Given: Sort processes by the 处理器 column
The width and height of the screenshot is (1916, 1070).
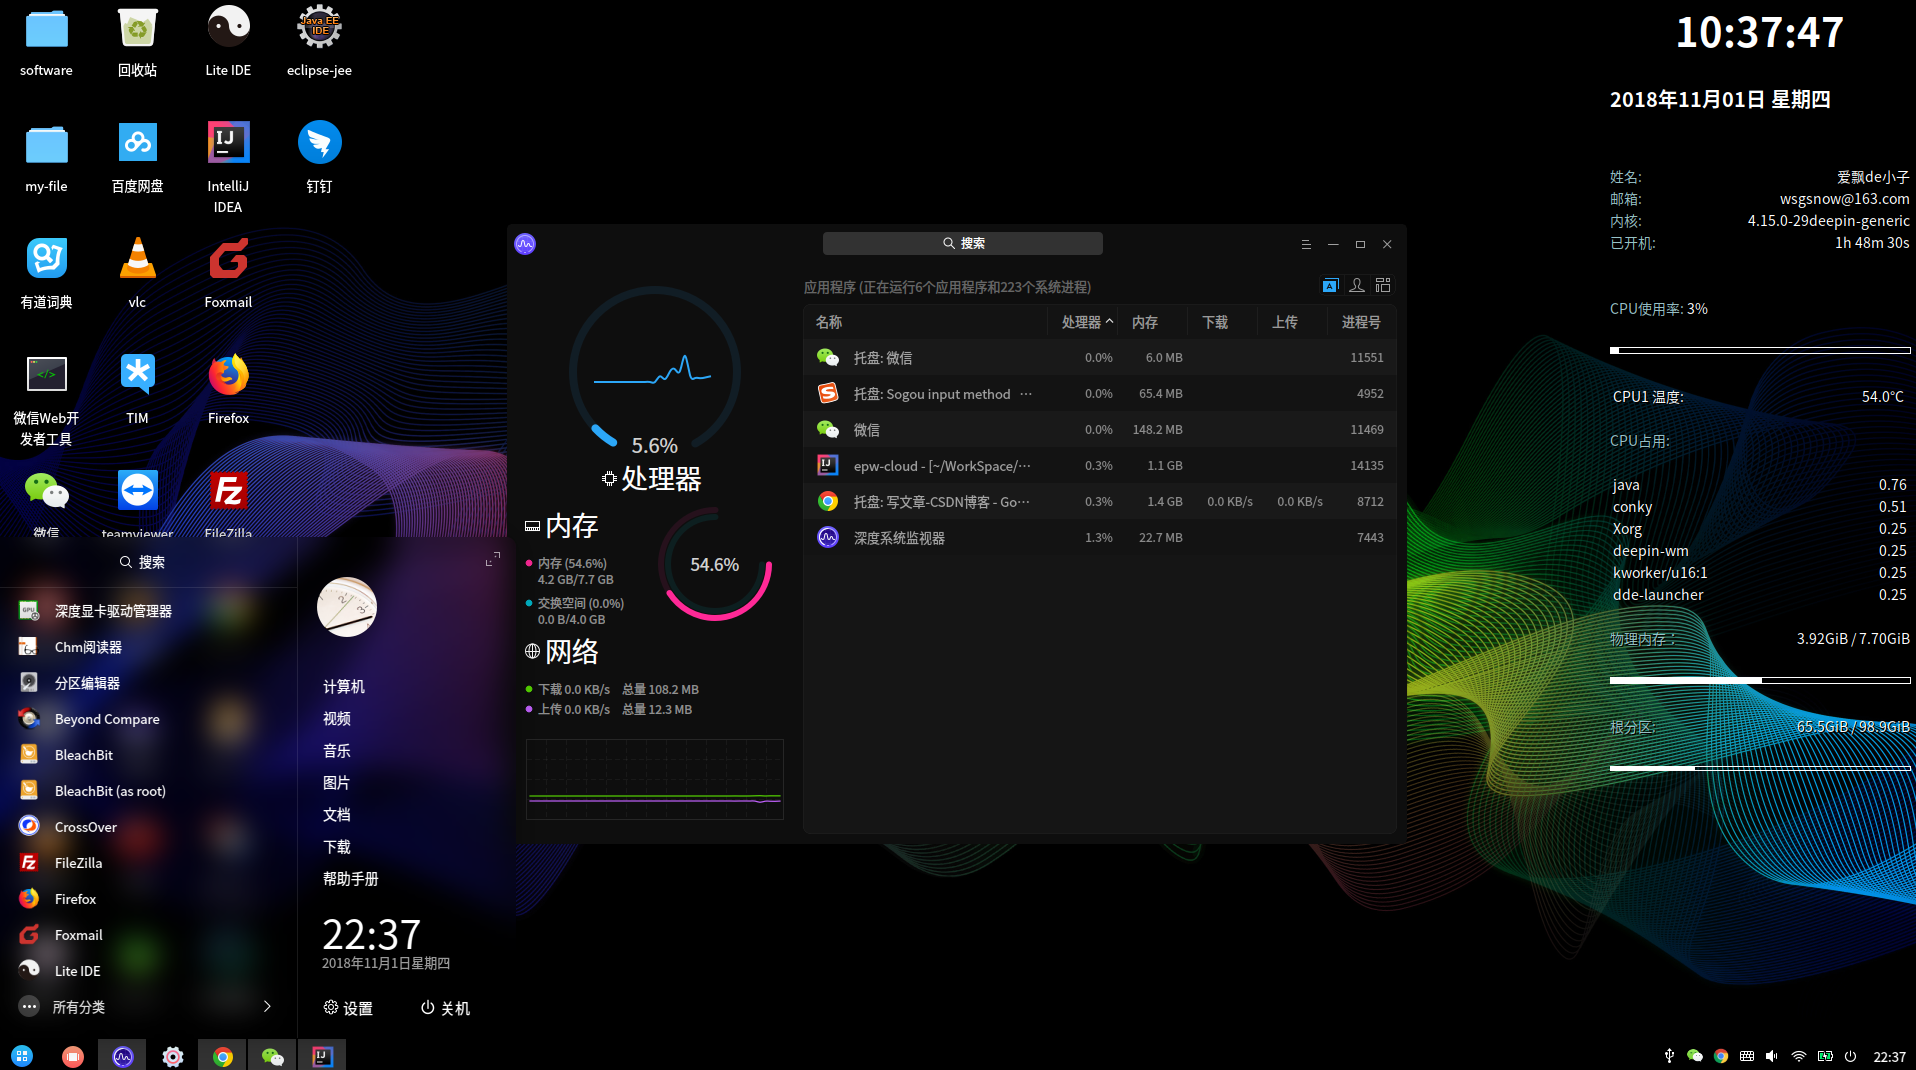Looking at the screenshot, I should point(1083,321).
